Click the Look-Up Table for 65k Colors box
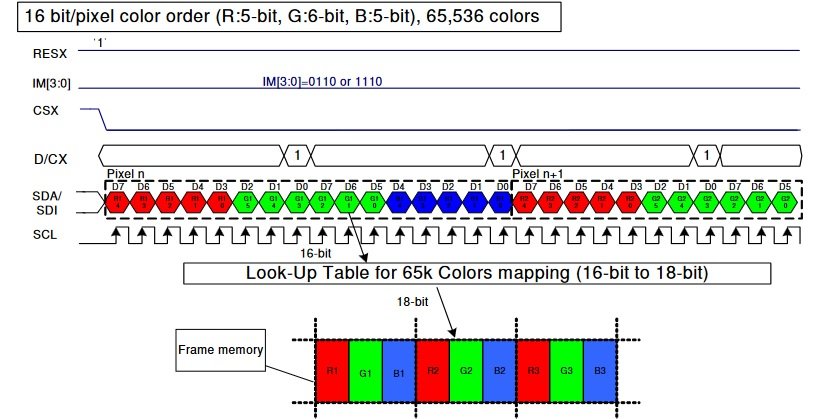 (x=477, y=273)
